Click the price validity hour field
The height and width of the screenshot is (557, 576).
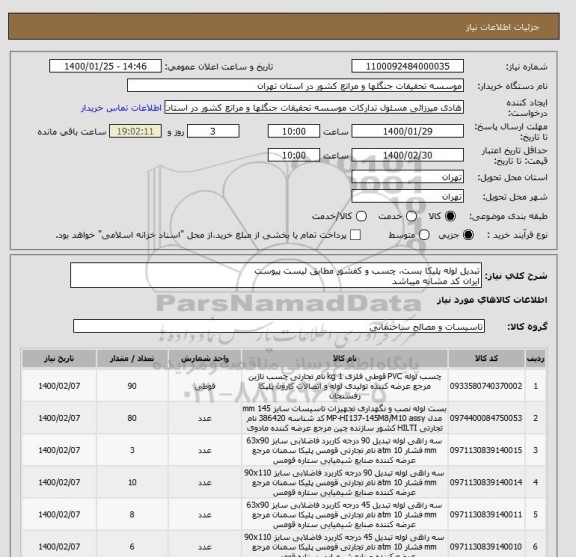tap(294, 155)
